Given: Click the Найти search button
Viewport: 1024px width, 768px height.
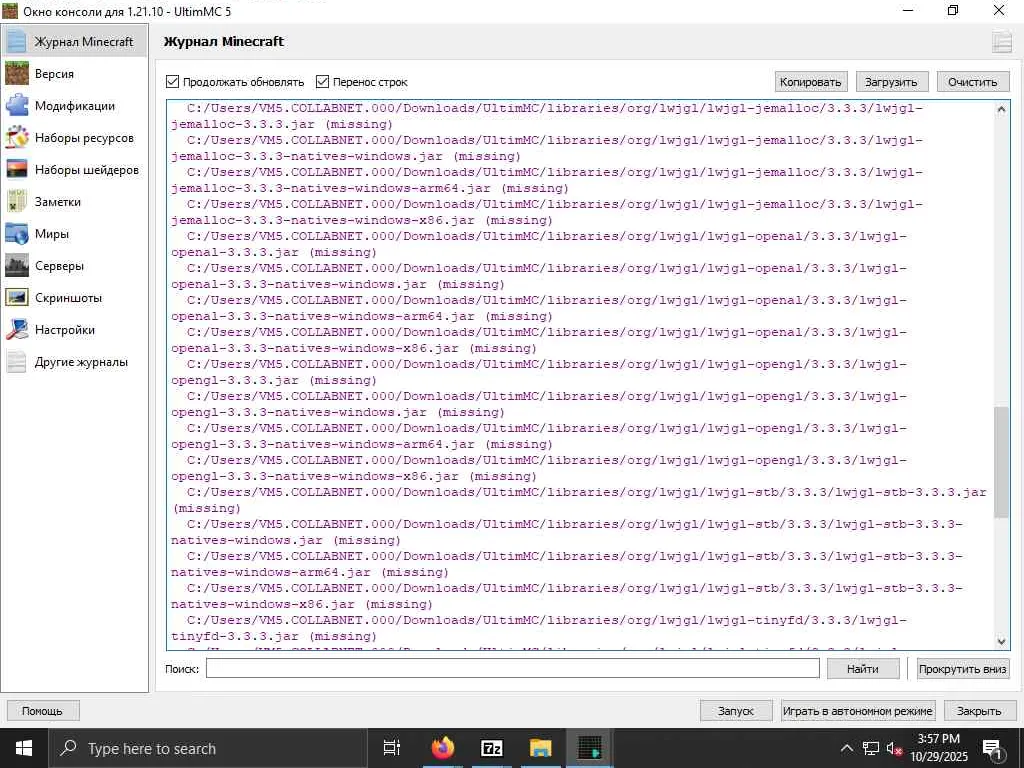Looking at the screenshot, I should 863,669.
